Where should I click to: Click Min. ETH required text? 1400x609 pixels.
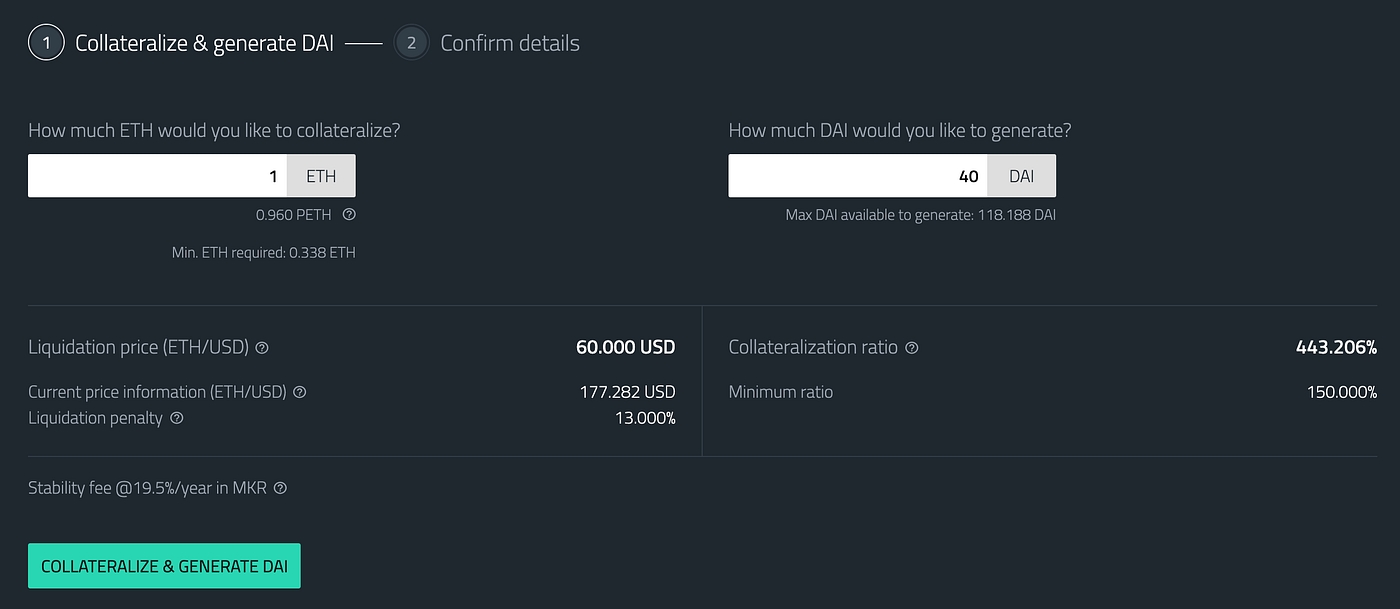click(263, 253)
